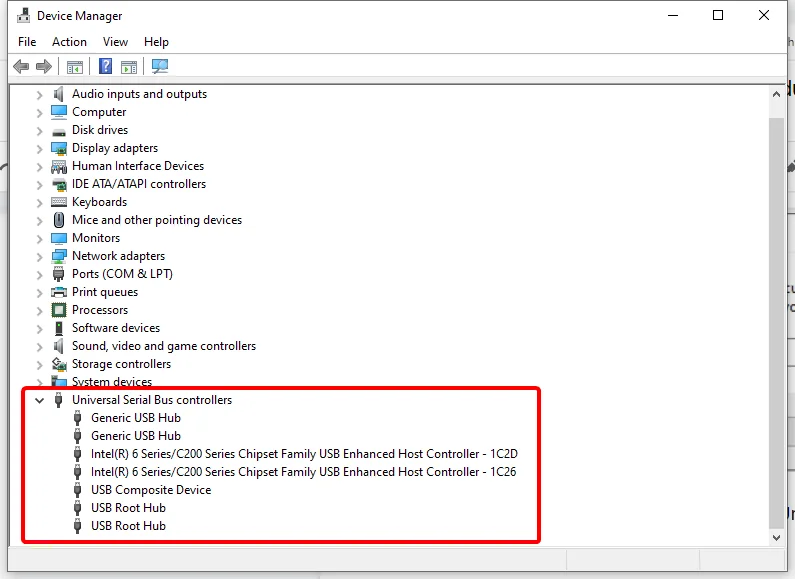Click the Mice and other pointing devices icon
The height and width of the screenshot is (579, 795).
coord(59,220)
